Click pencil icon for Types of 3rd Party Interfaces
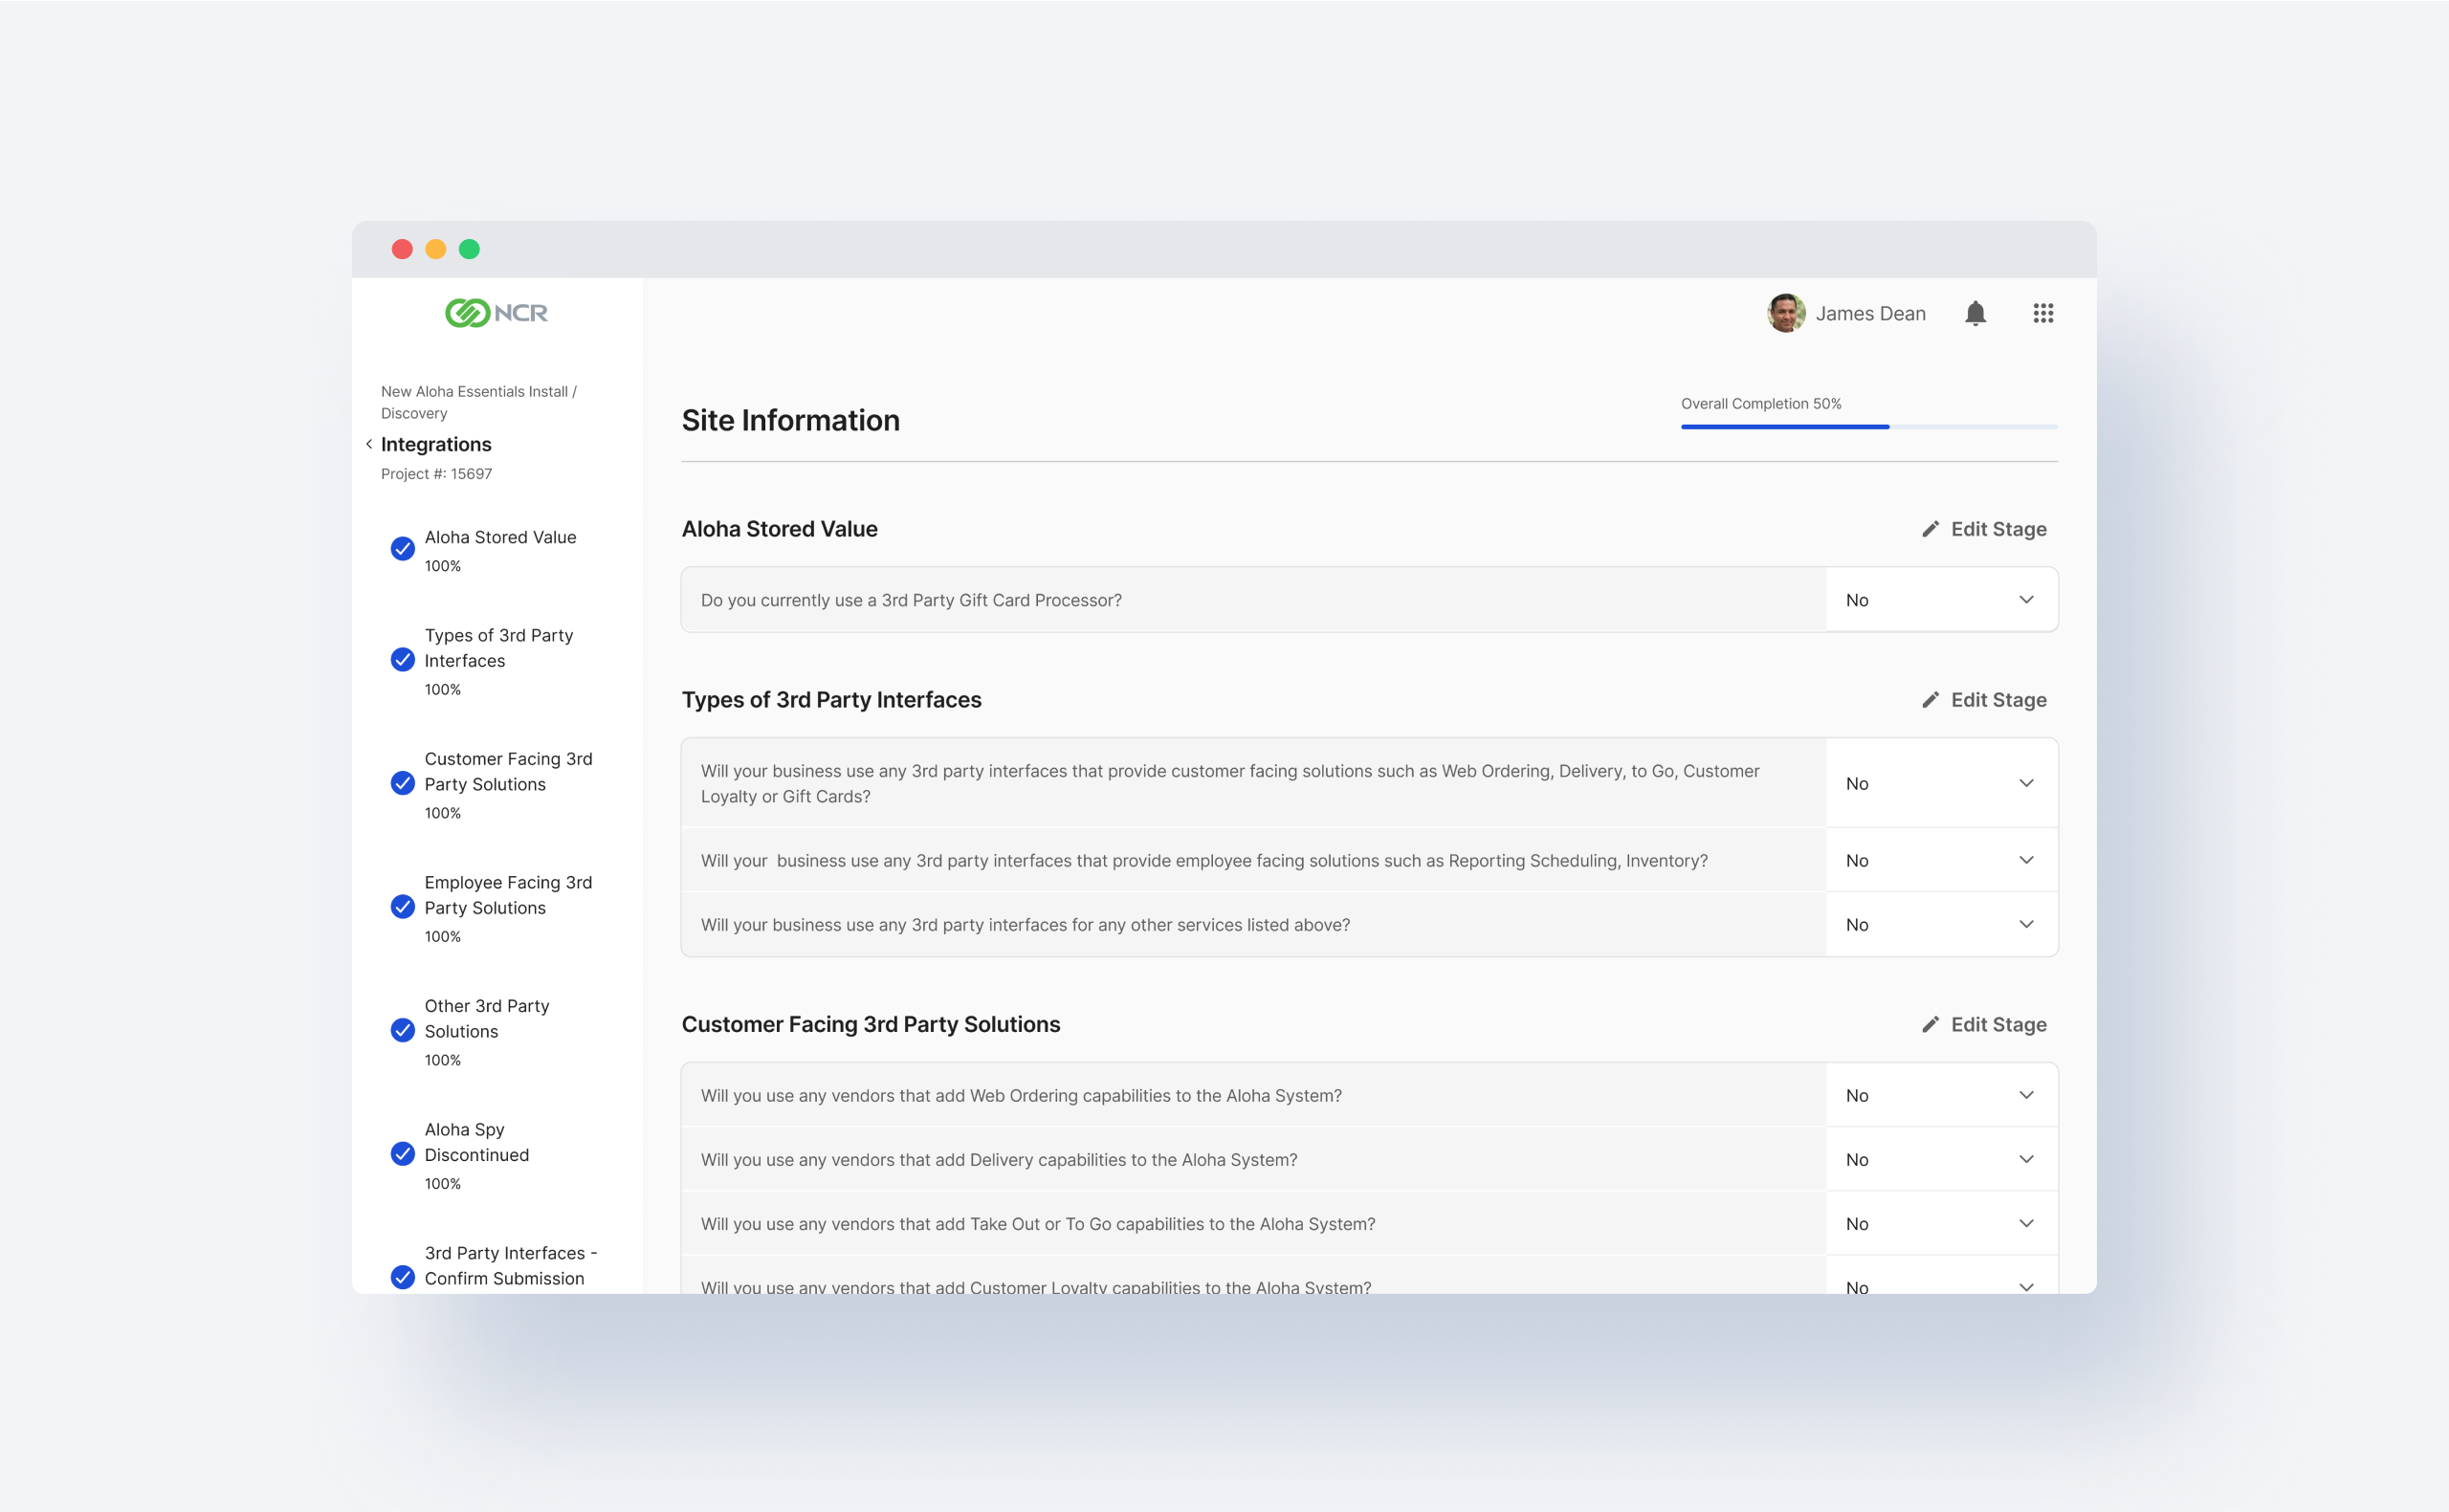 [1930, 700]
